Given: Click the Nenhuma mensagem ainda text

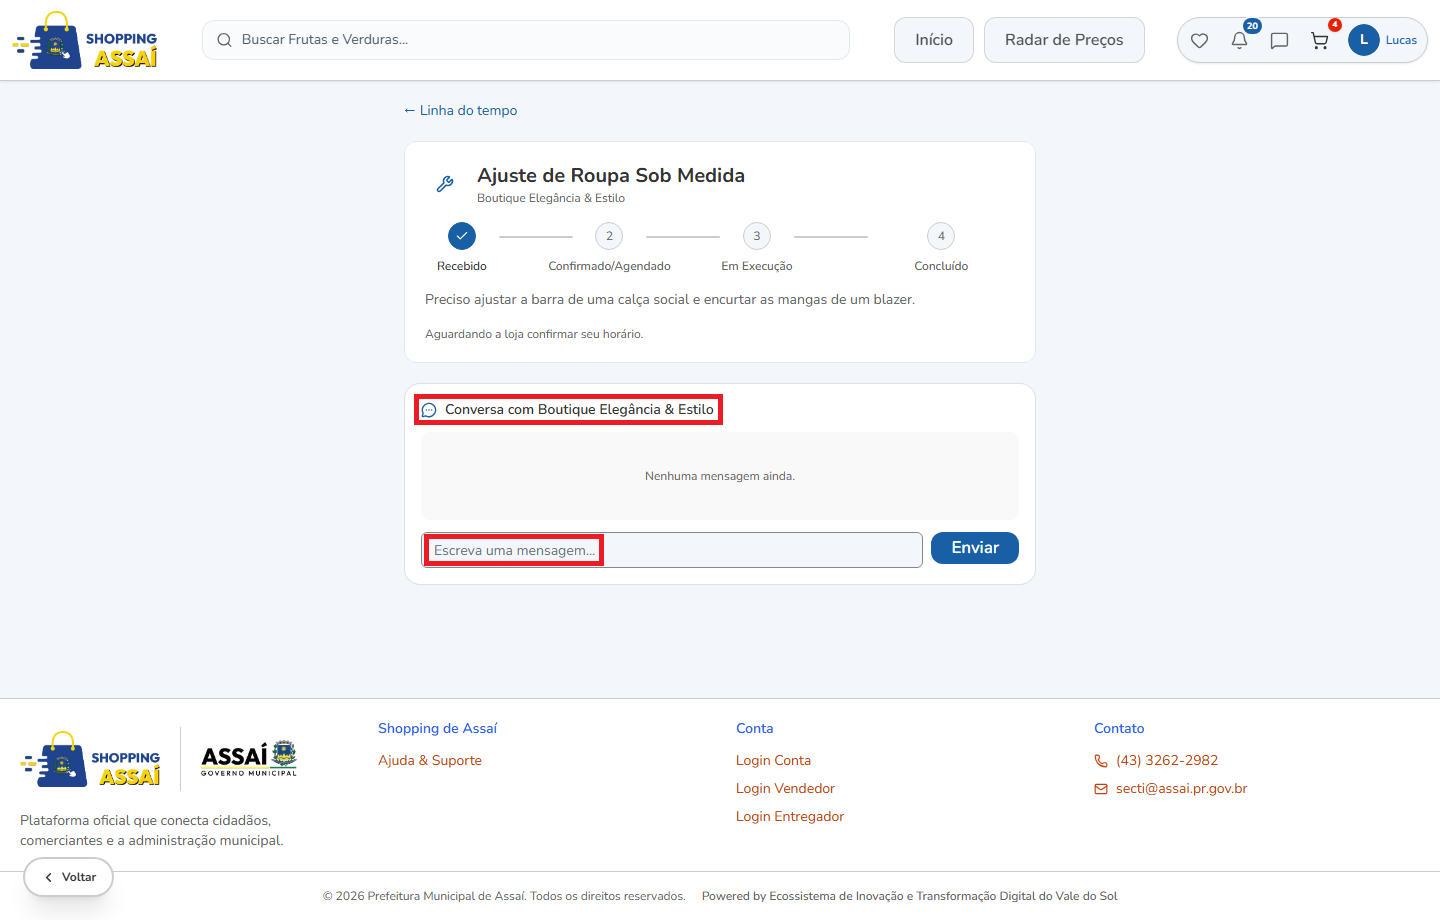Looking at the screenshot, I should click(x=720, y=476).
